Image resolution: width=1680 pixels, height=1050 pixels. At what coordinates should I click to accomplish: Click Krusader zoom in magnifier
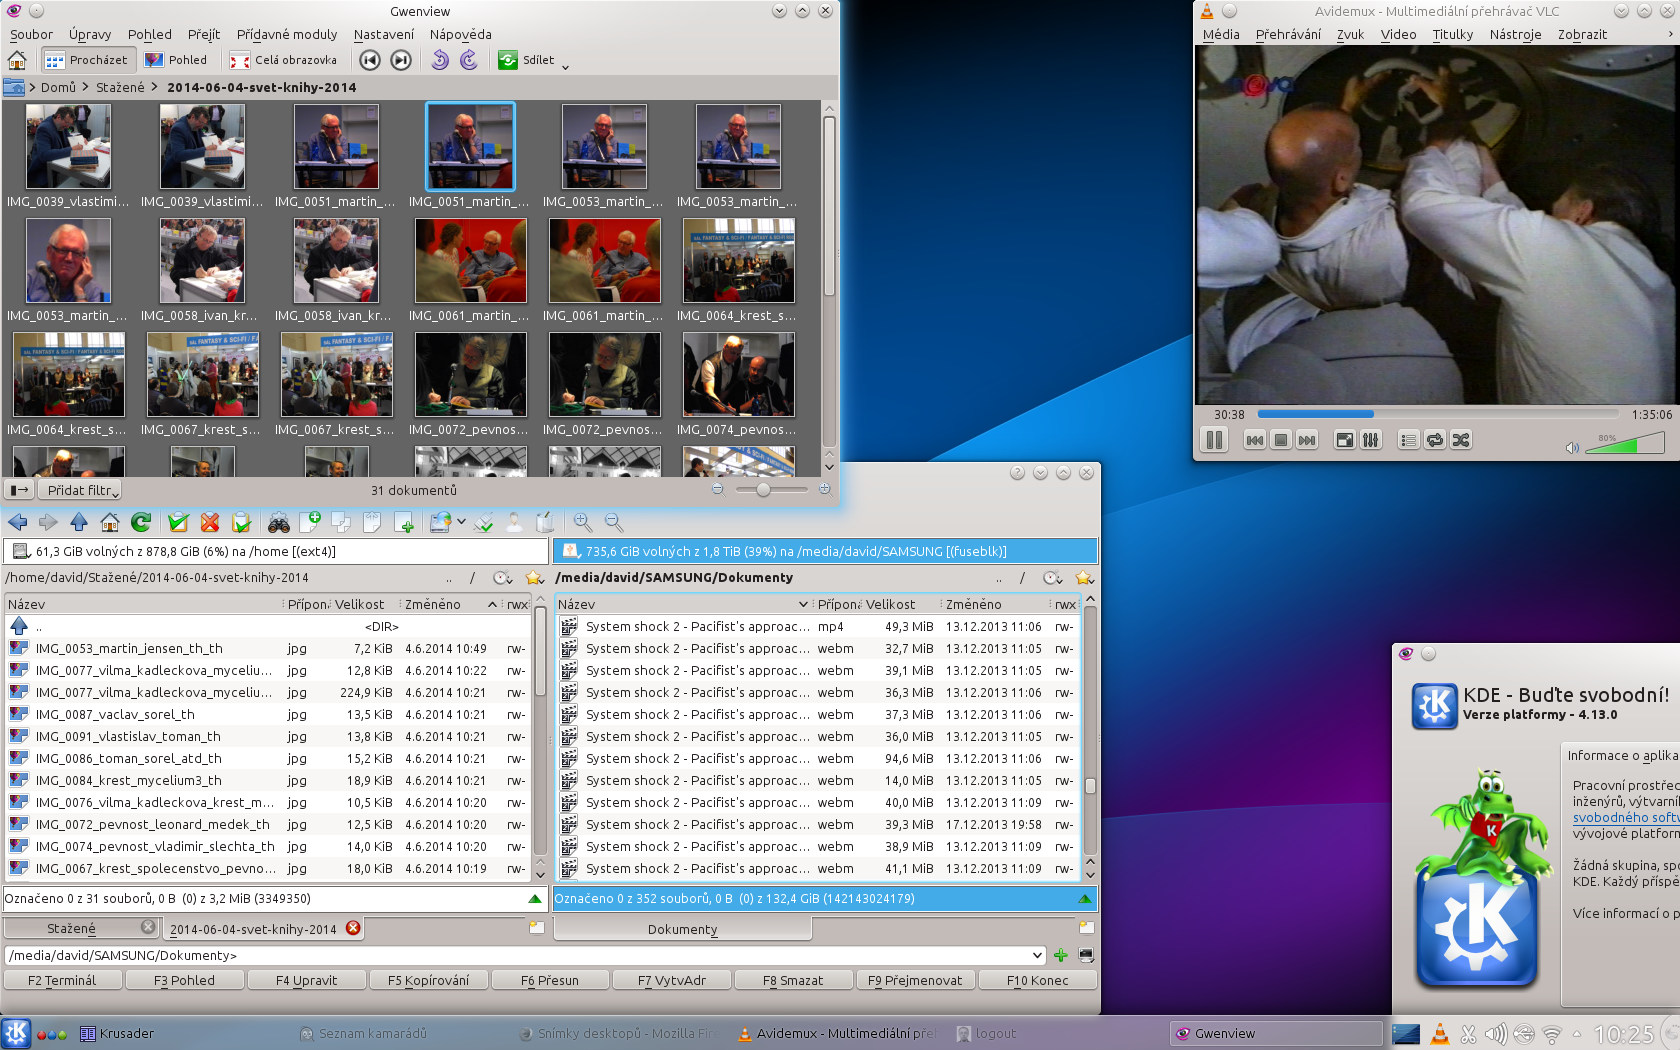583,522
